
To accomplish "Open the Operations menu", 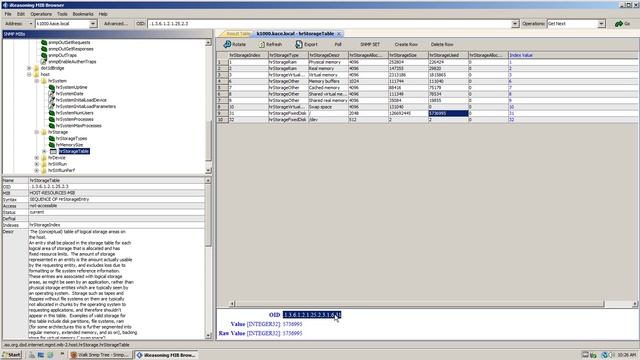I will point(41,14).
